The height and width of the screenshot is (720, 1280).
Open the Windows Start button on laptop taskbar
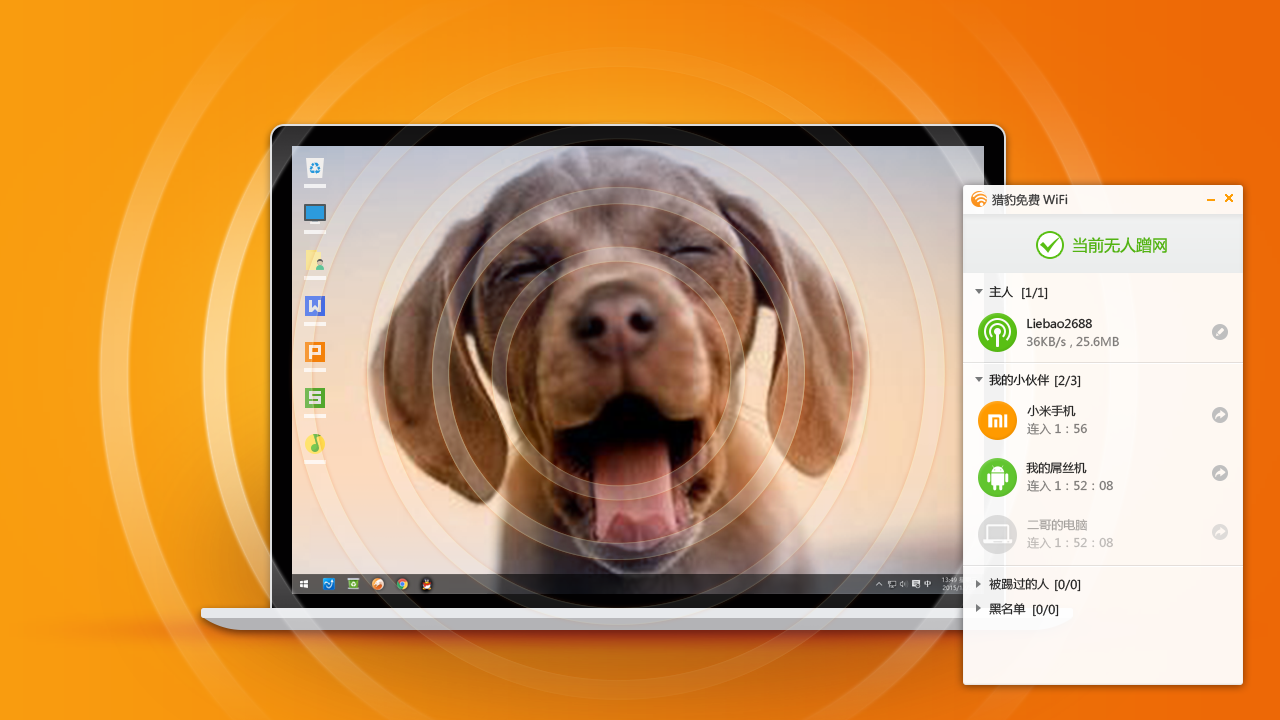304,584
